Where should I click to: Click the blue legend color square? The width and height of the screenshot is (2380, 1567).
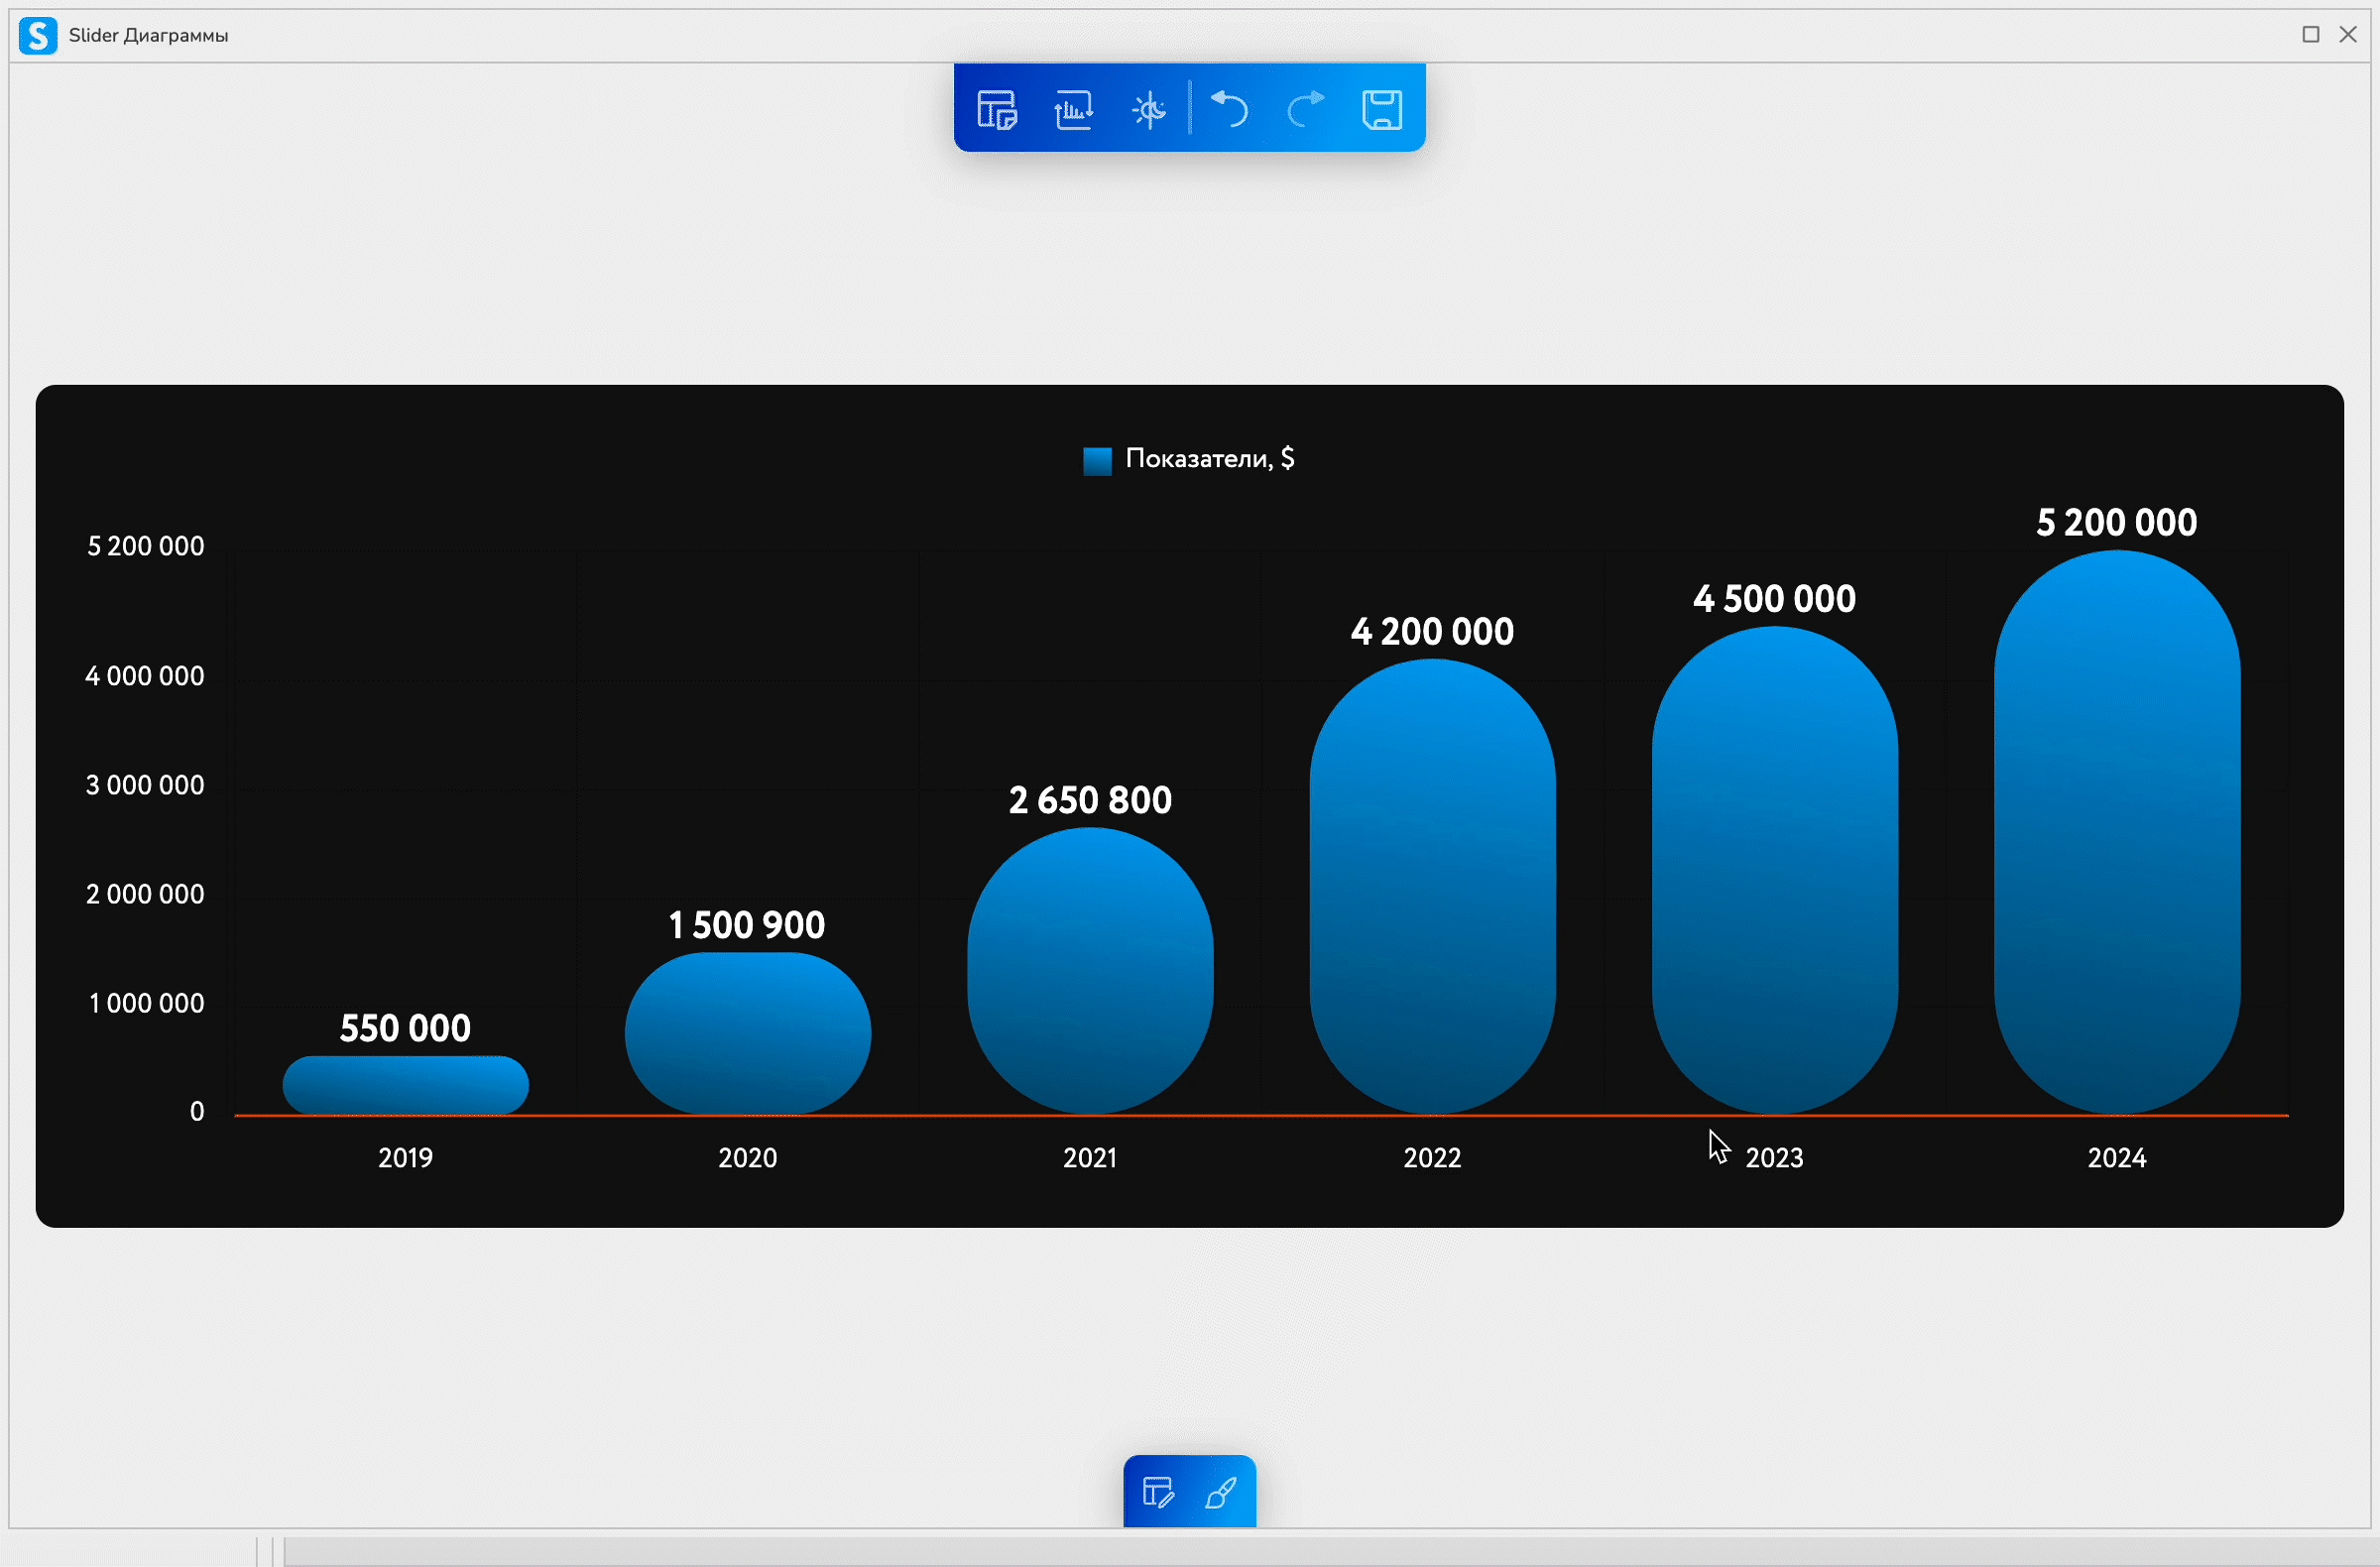(x=1097, y=461)
